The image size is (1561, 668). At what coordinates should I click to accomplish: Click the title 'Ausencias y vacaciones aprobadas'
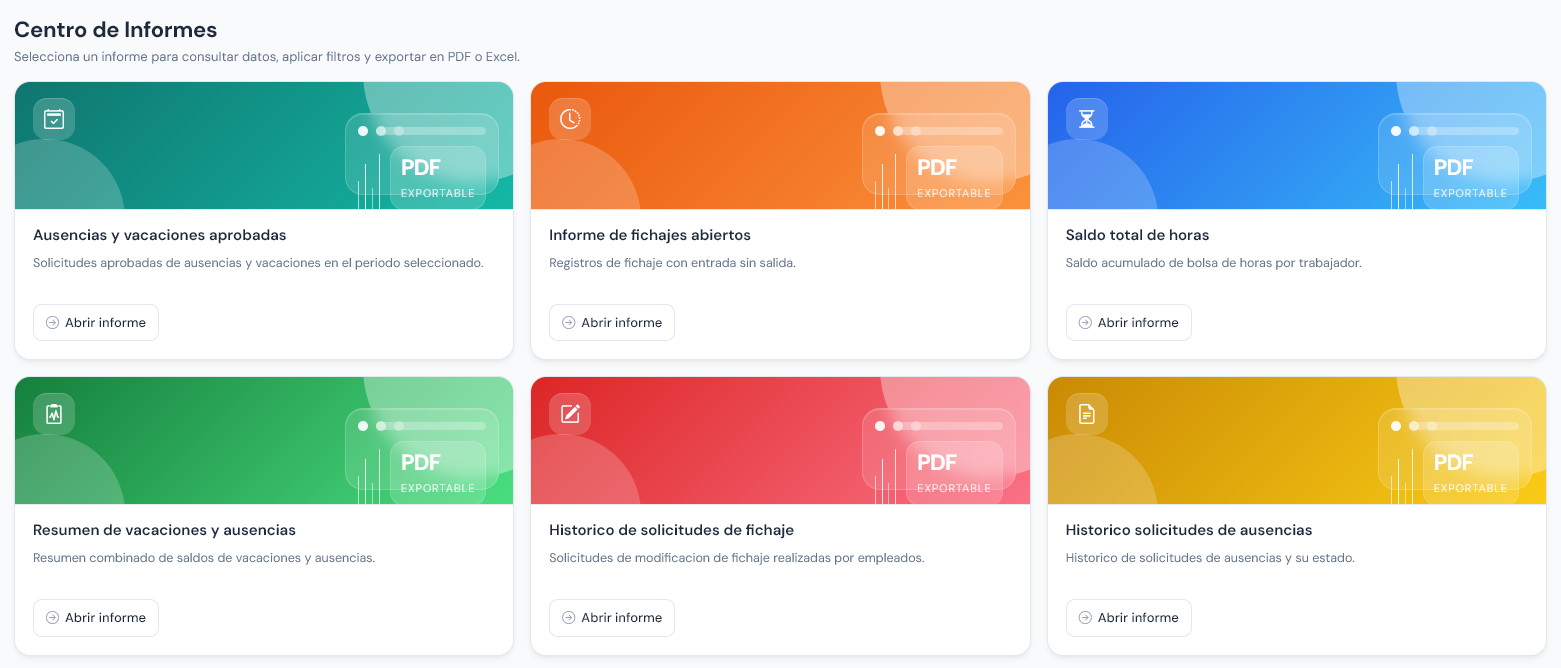click(160, 236)
